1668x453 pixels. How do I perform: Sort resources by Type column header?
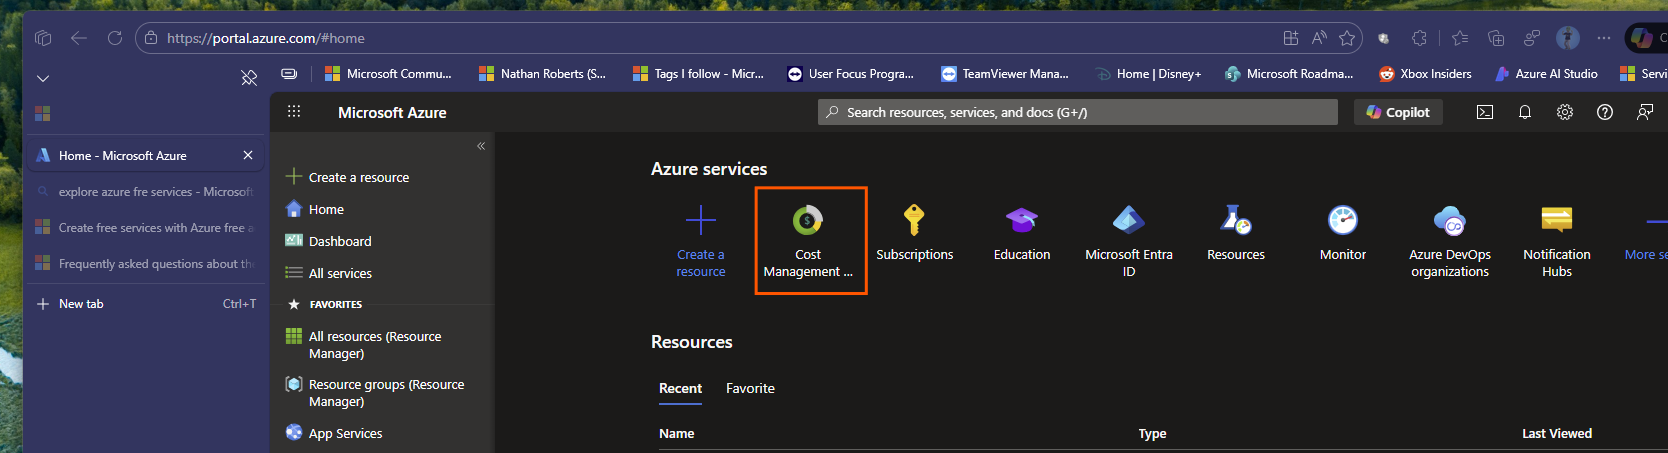(1152, 433)
